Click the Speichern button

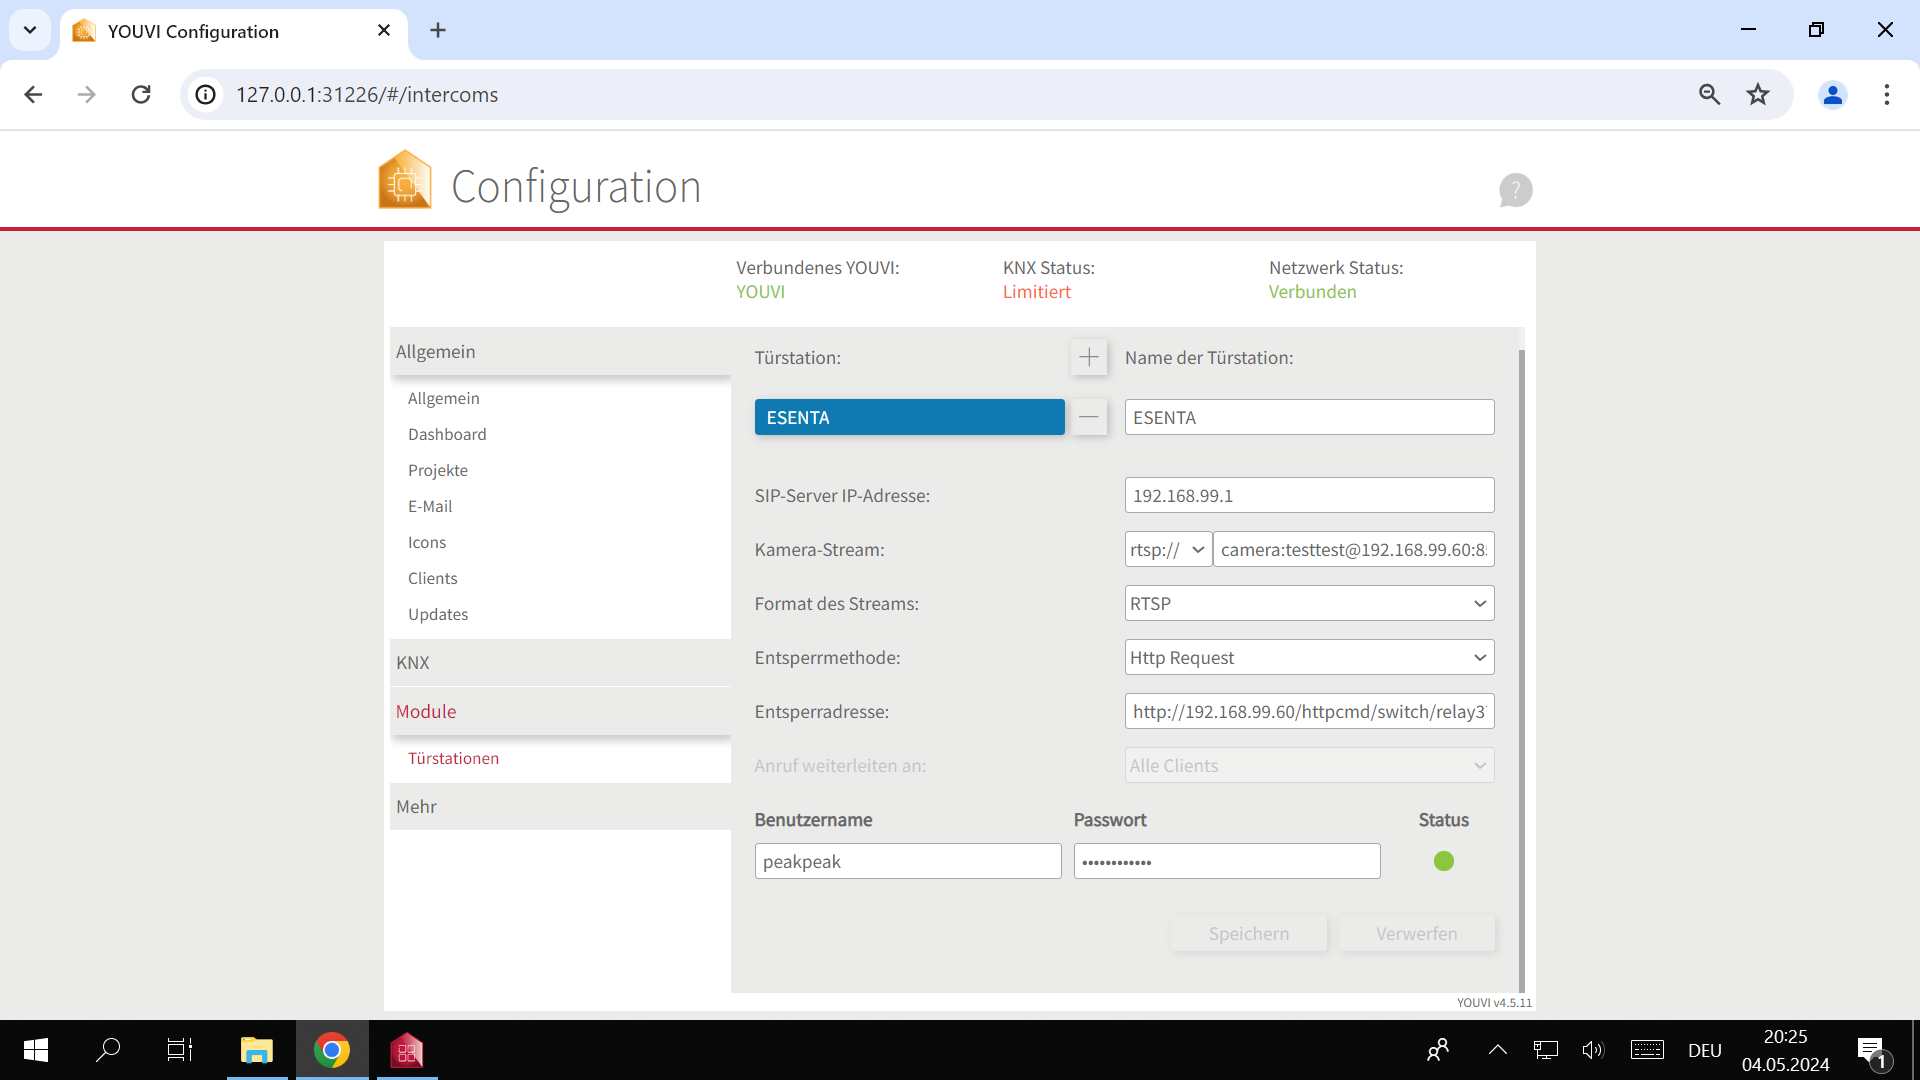pyautogui.click(x=1249, y=933)
